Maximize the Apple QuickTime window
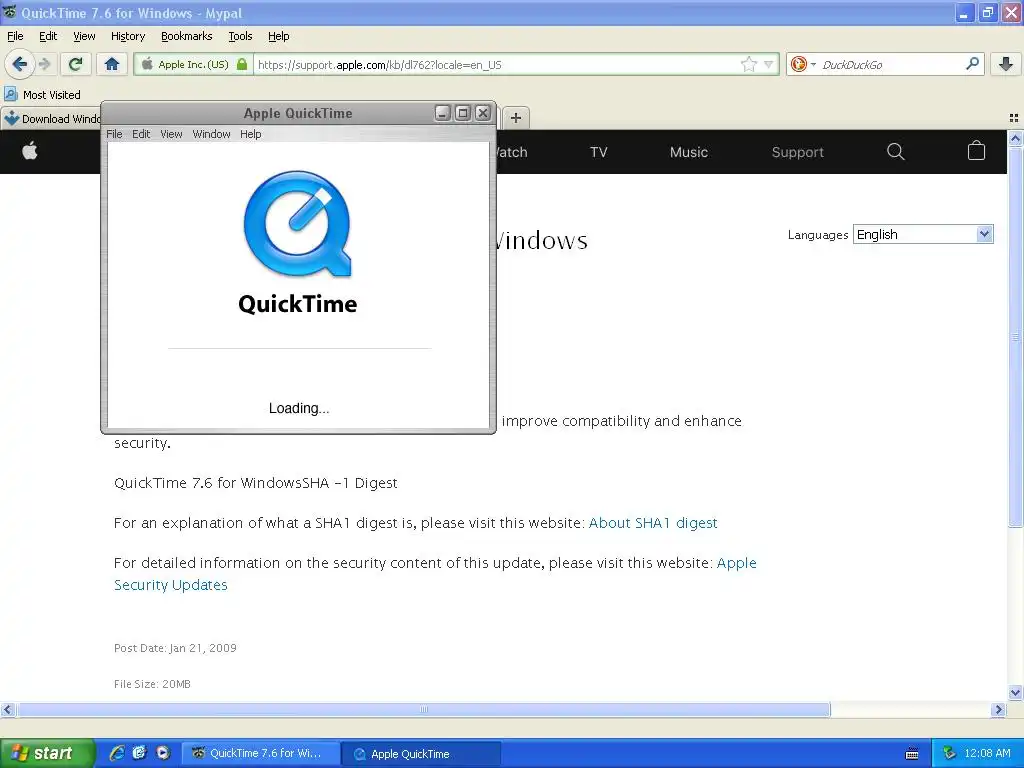Image resolution: width=1024 pixels, height=768 pixels. [463, 113]
